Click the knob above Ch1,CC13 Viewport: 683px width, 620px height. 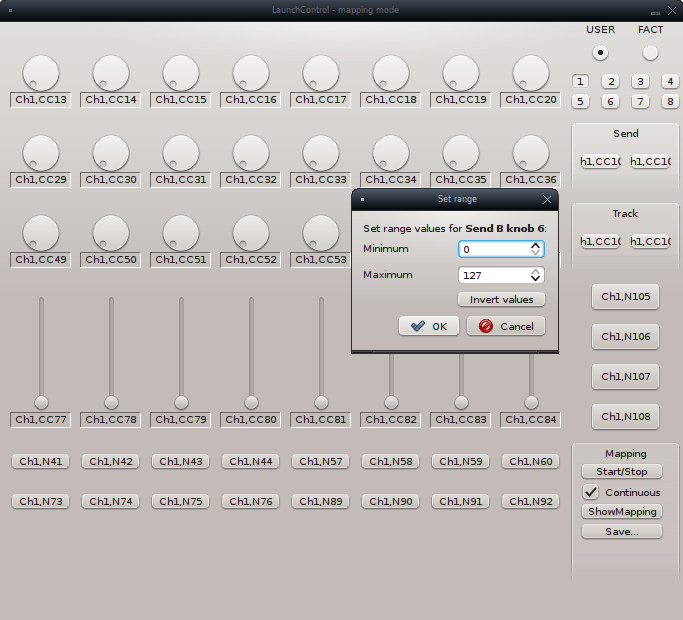point(41,73)
